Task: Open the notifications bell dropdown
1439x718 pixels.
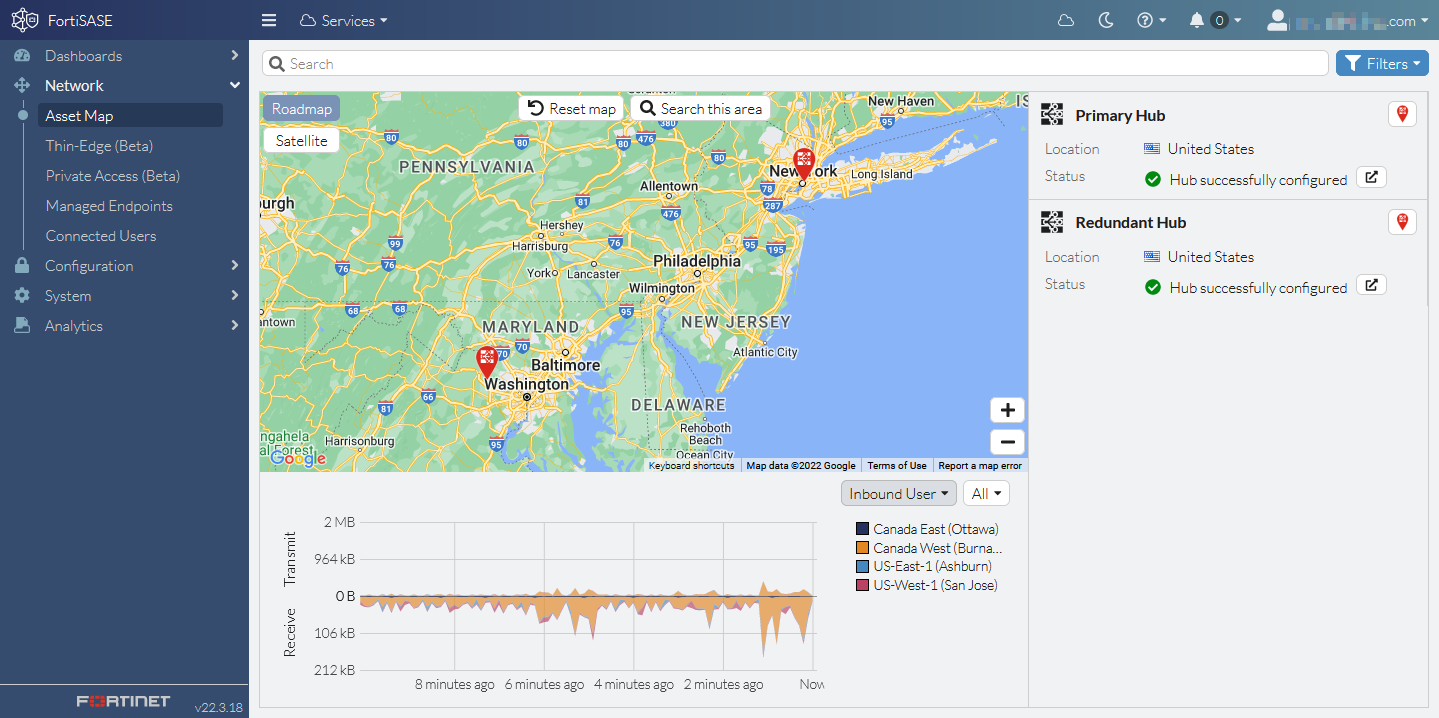Action: point(1215,20)
